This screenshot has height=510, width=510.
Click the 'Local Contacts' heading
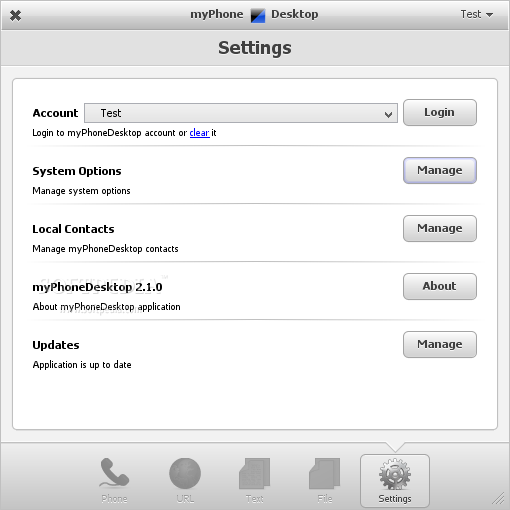coord(73,229)
